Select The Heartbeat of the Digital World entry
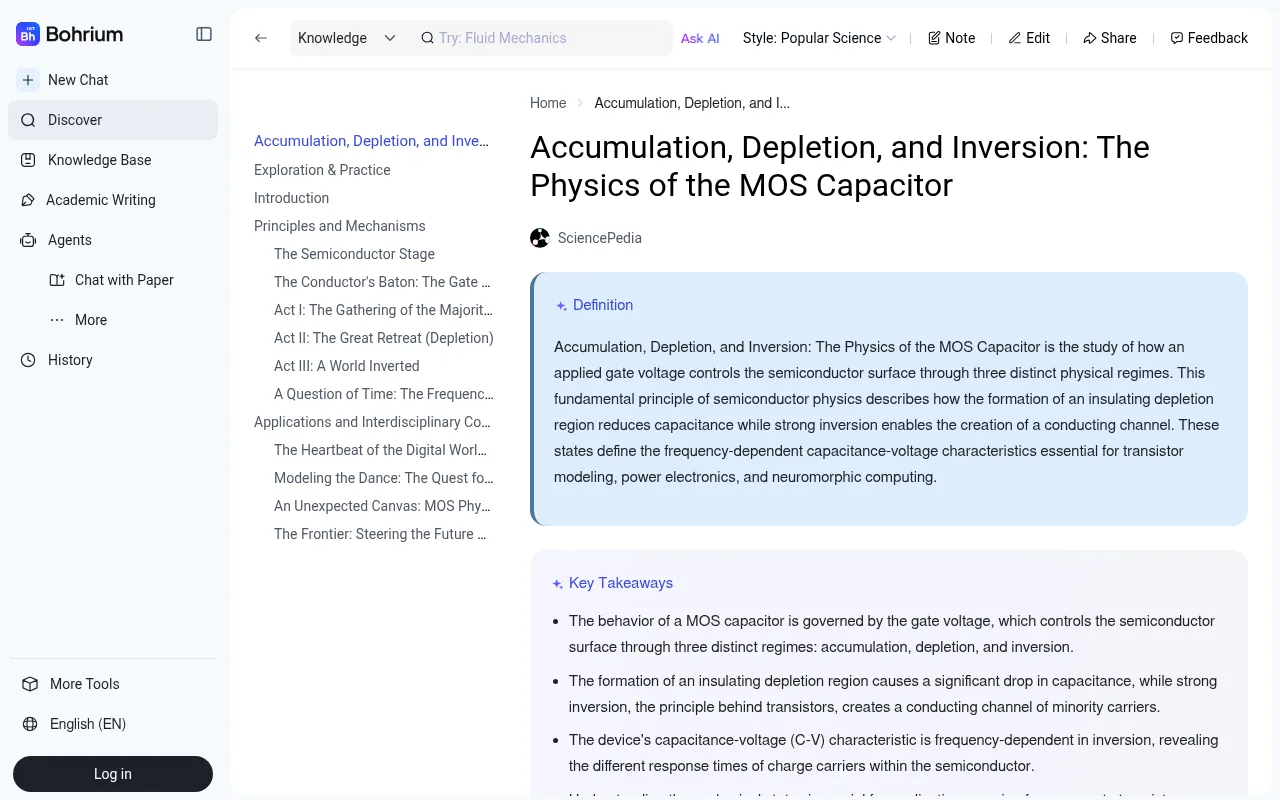Viewport: 1280px width, 800px height. click(381, 450)
